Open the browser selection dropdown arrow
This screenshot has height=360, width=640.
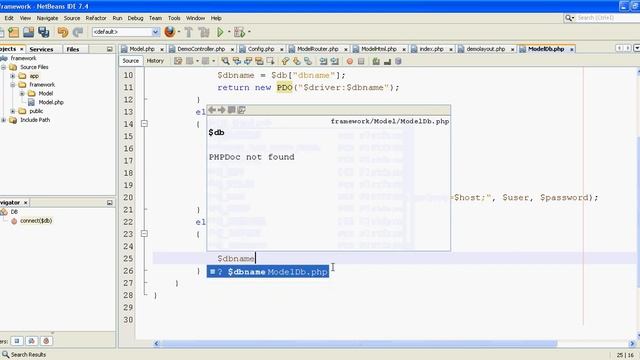pyautogui.click(x=179, y=32)
